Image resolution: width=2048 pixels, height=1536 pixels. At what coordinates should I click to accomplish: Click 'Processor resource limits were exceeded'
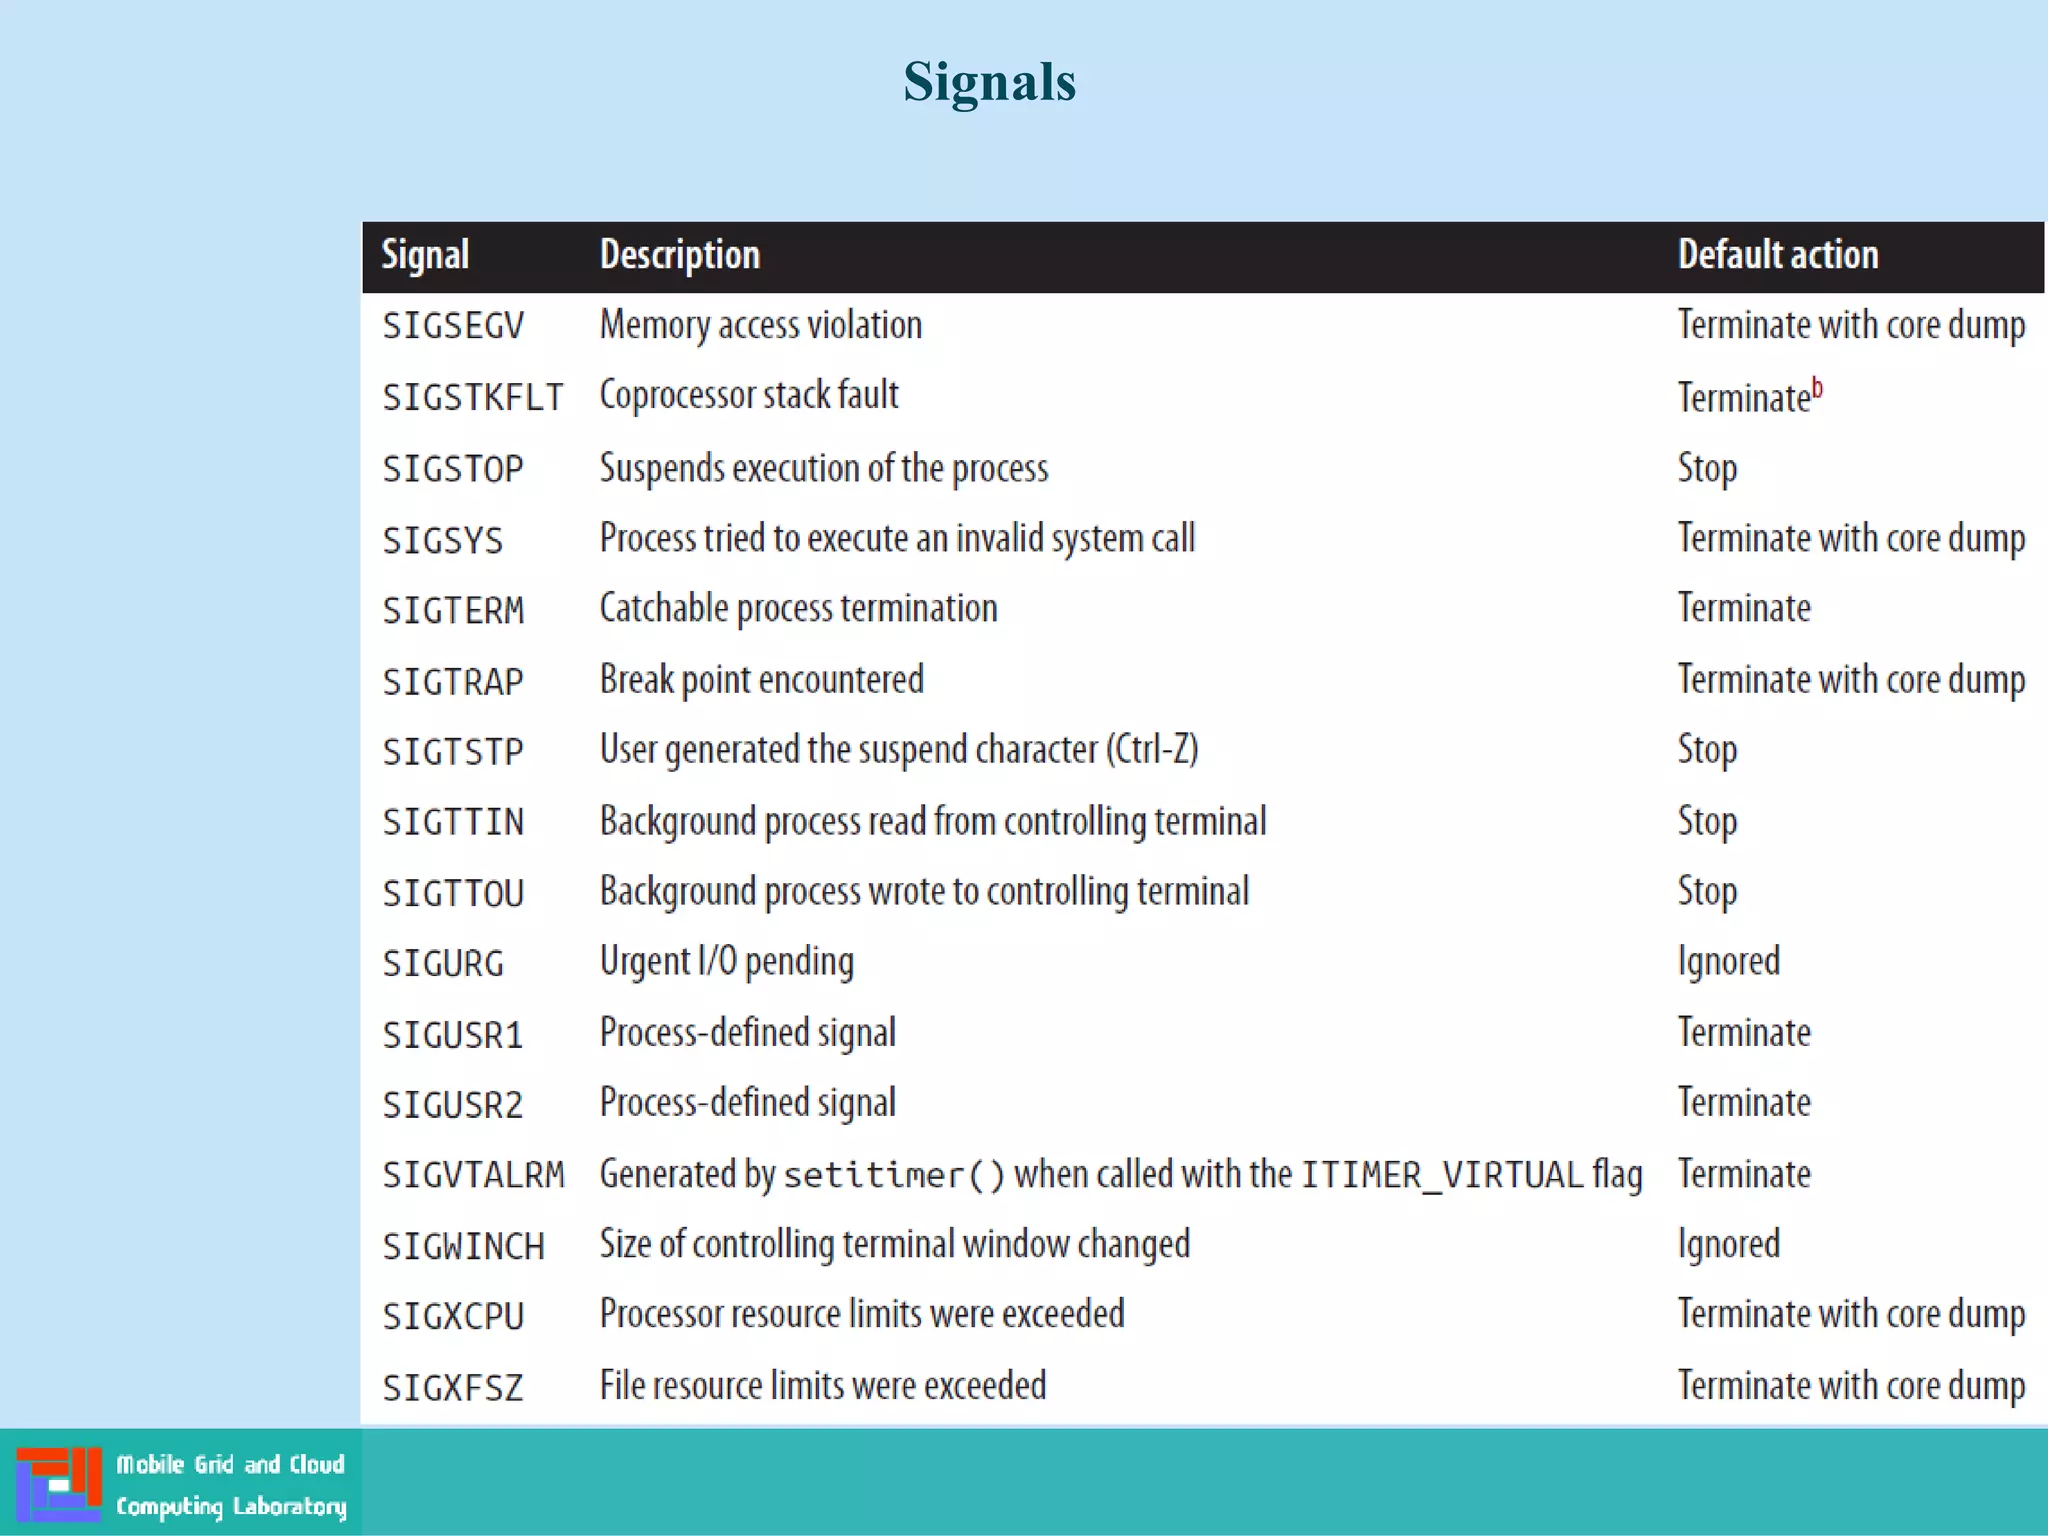click(x=862, y=1315)
